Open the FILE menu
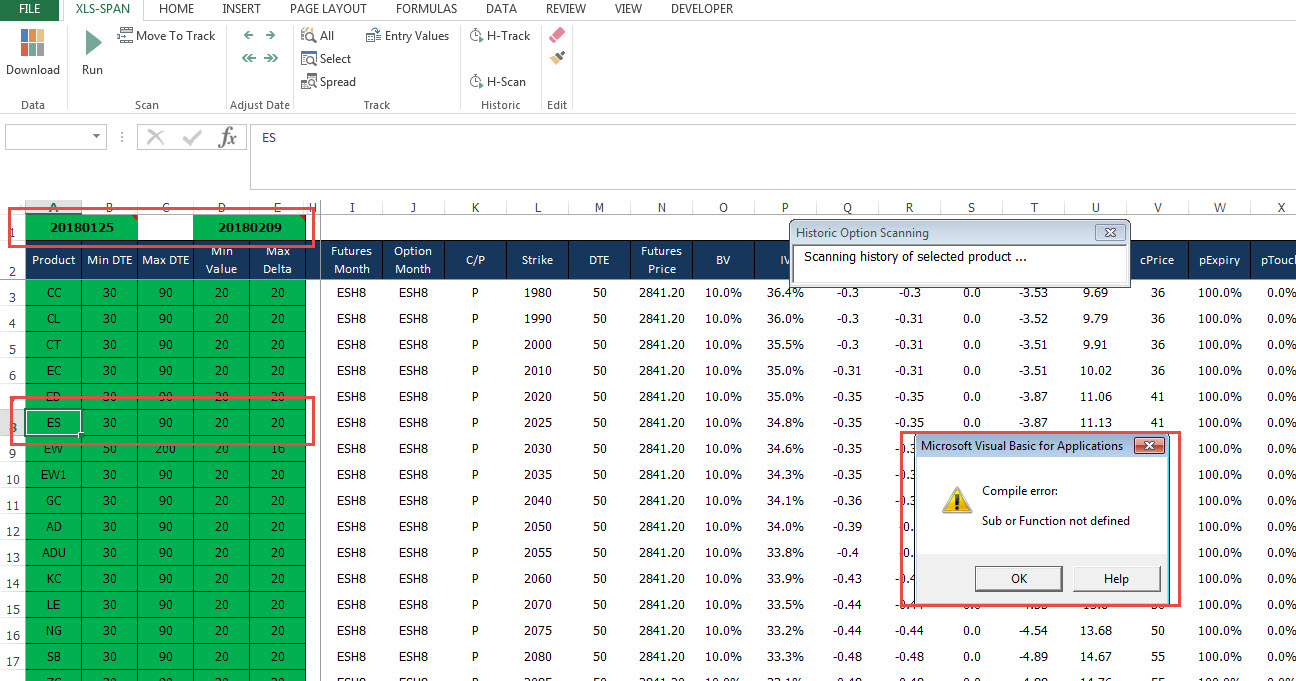This screenshot has height=681, width=1296. point(30,9)
